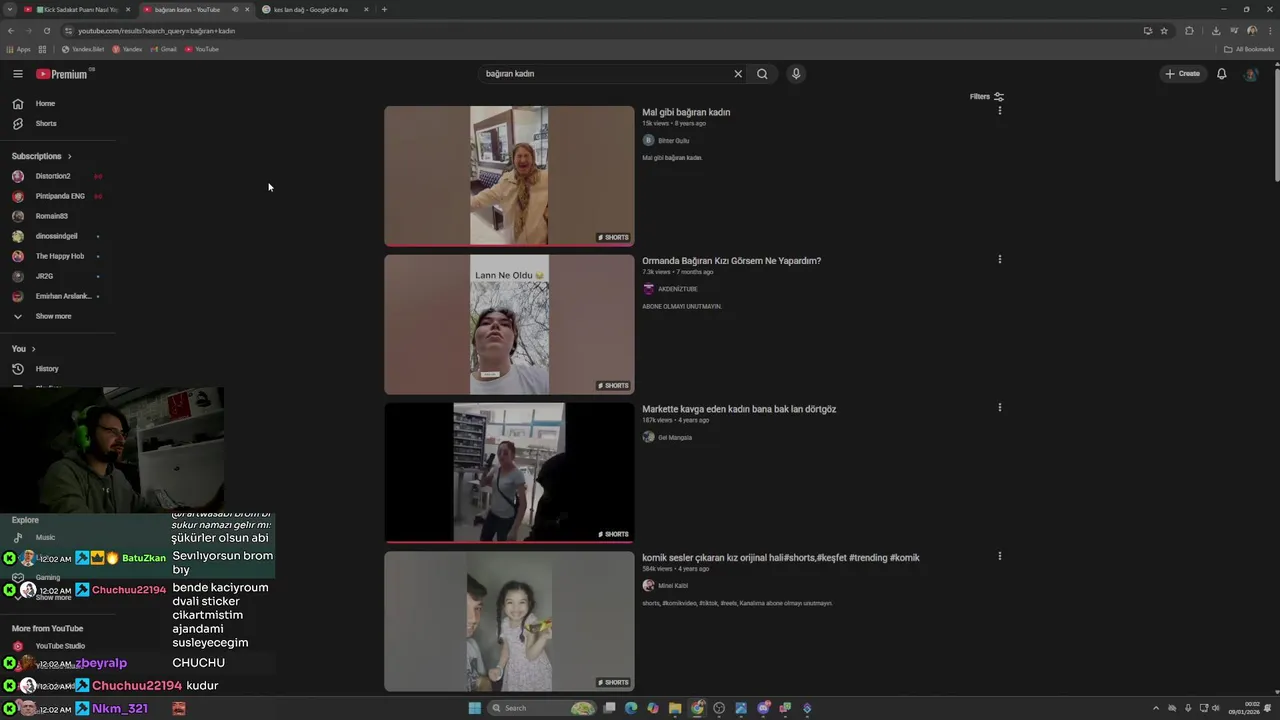The width and height of the screenshot is (1280, 720).
Task: Reload the current page
Action: coord(46,31)
